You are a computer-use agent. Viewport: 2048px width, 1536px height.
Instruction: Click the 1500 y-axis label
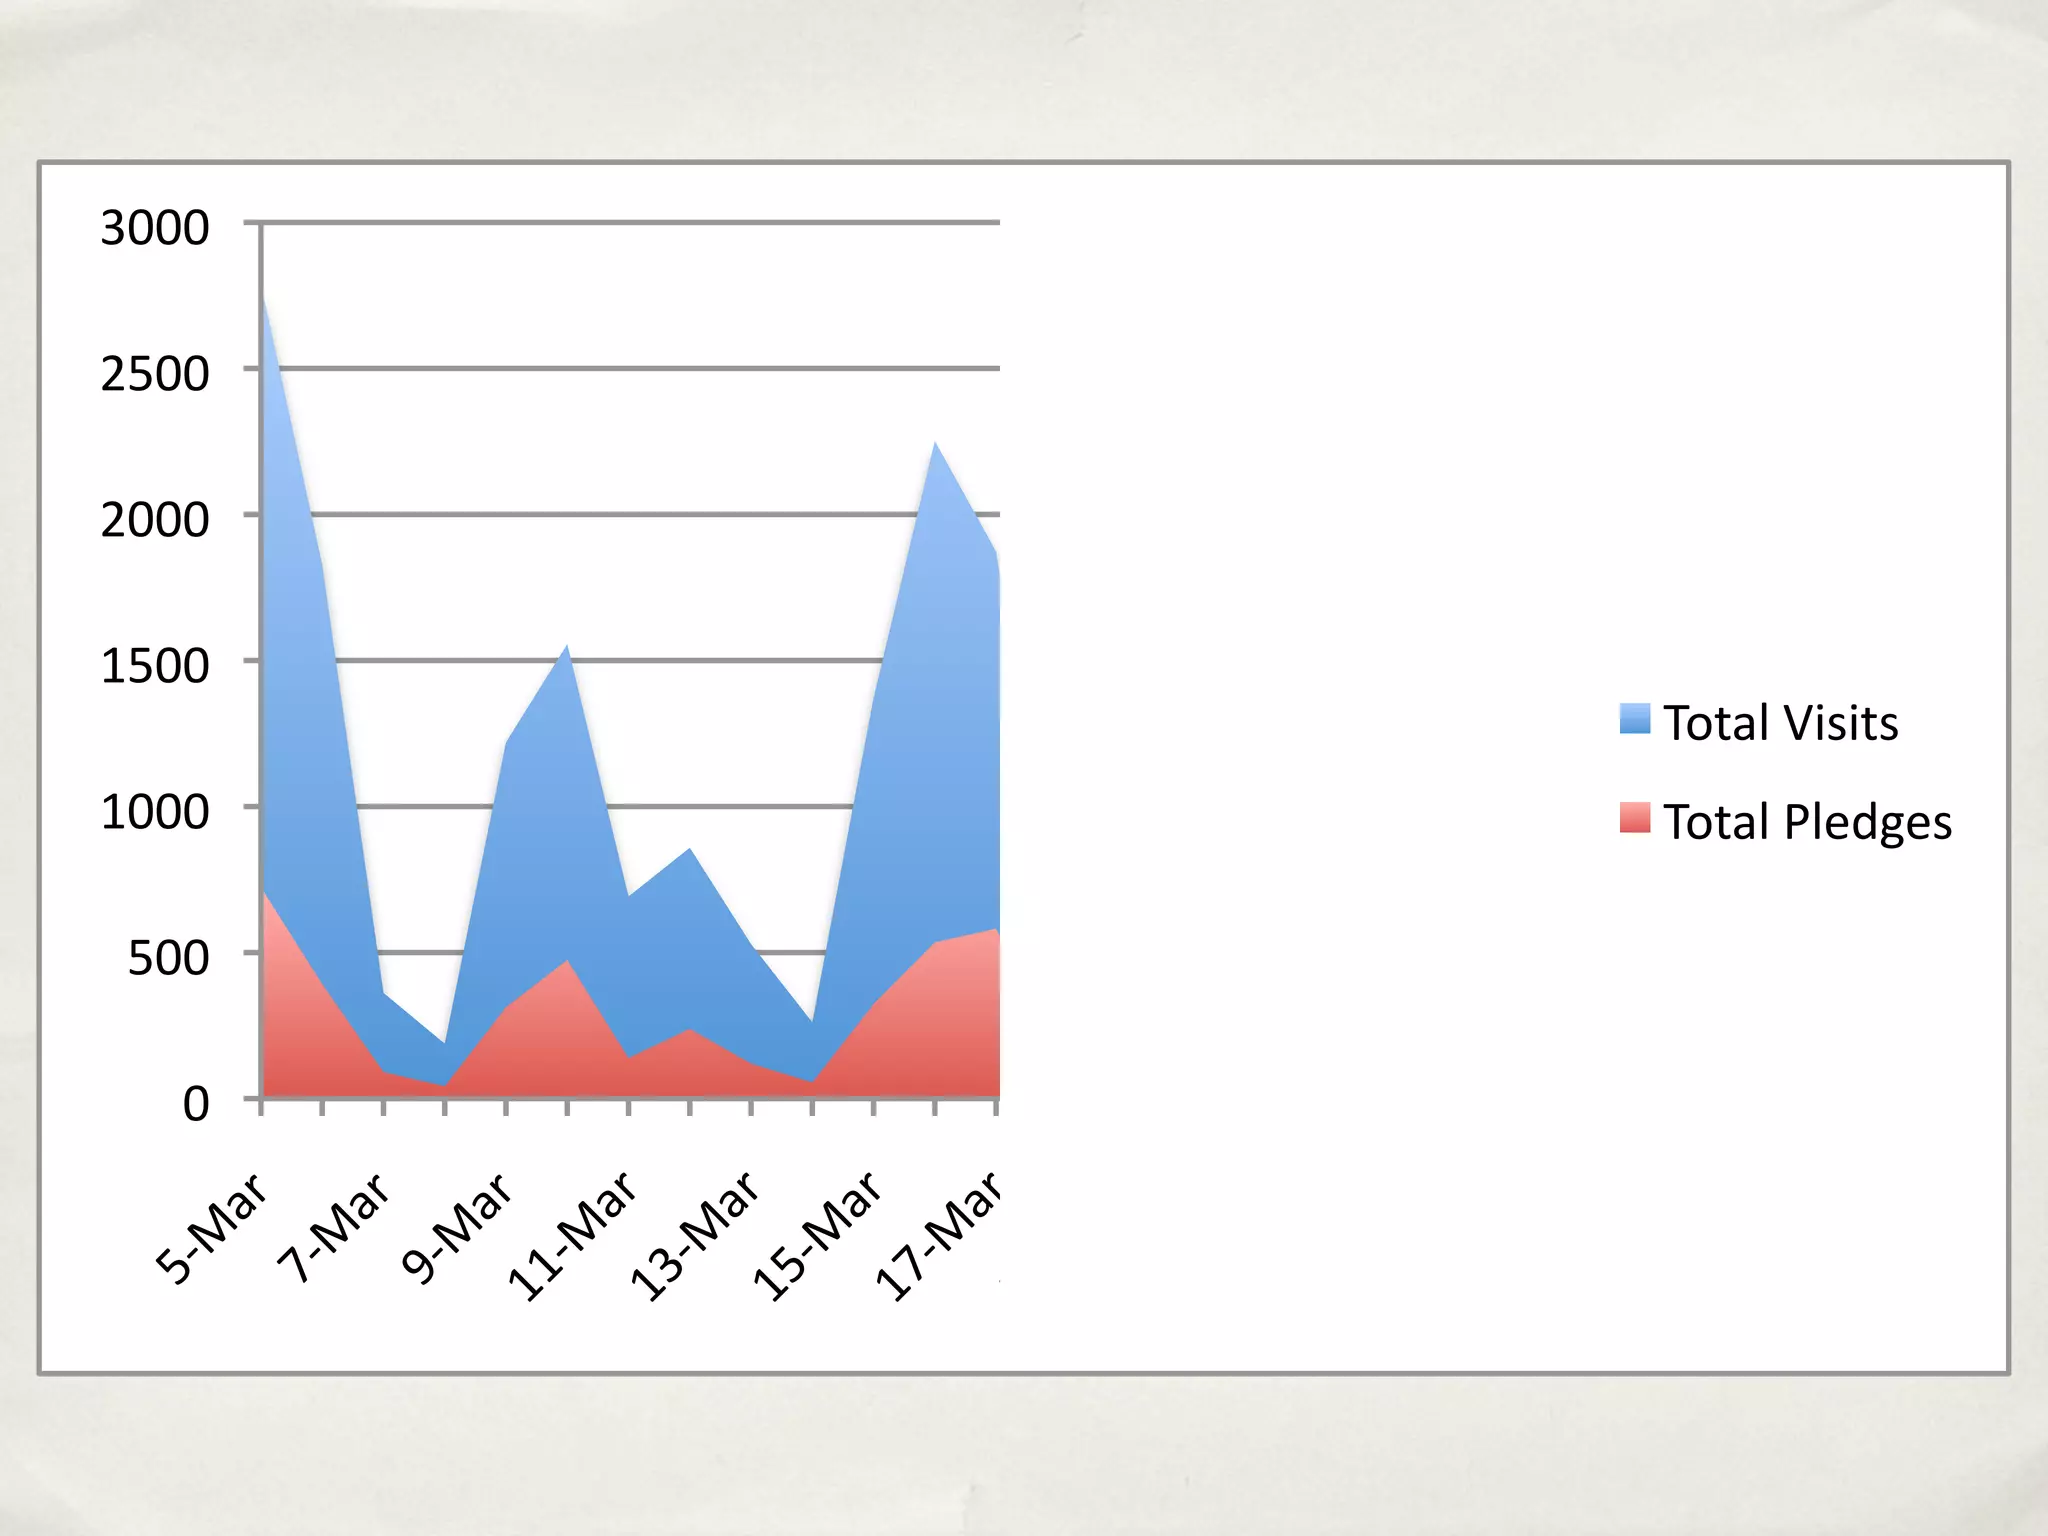tap(155, 666)
